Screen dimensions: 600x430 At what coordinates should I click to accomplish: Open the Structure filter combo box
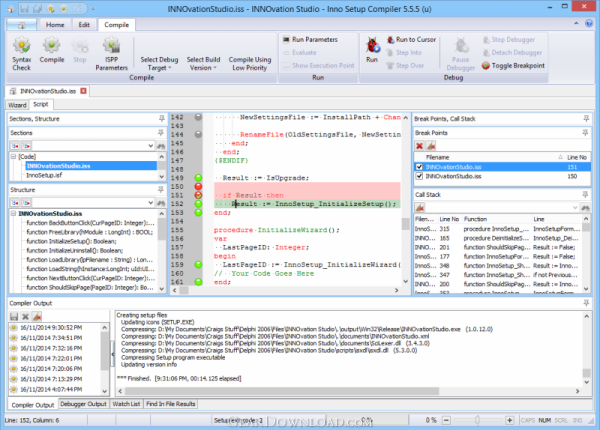coord(150,203)
